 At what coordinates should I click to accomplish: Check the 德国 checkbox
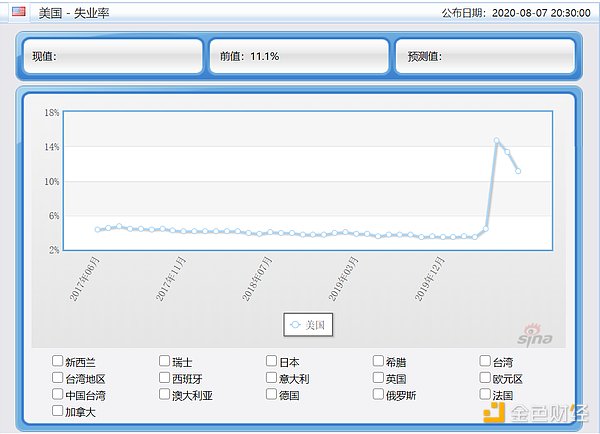click(272, 395)
